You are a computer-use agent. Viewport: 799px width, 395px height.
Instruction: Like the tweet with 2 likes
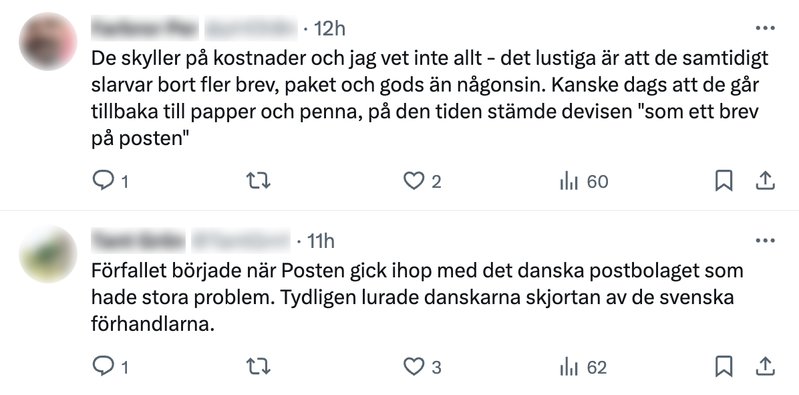pos(414,181)
